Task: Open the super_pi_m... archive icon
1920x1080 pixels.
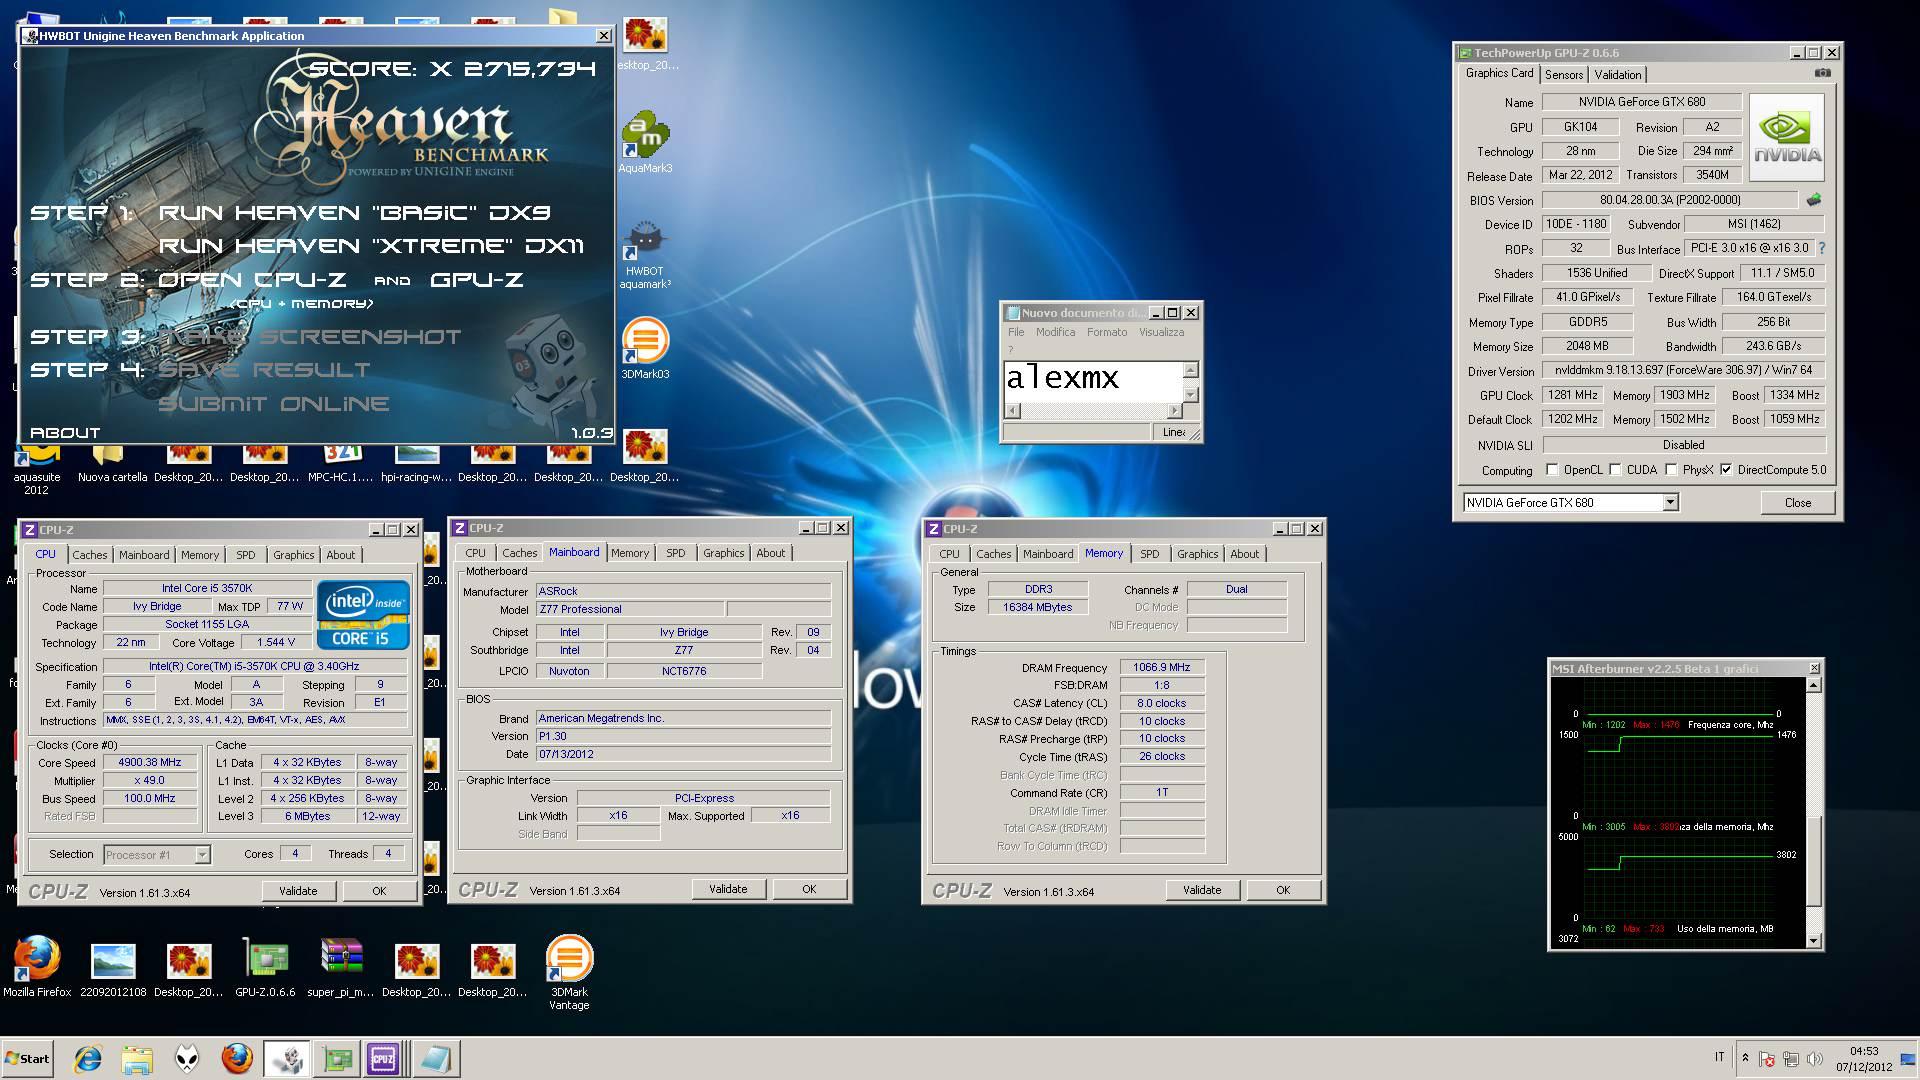Action: 341,967
